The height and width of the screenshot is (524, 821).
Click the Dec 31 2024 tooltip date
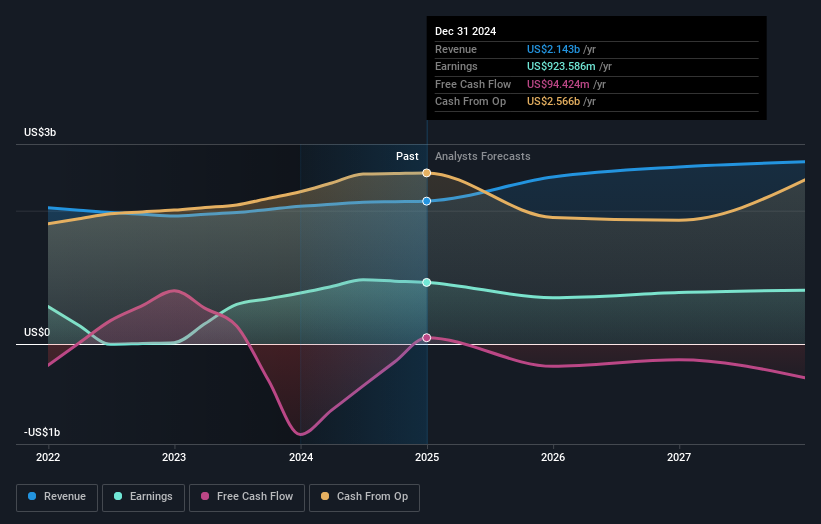point(465,31)
